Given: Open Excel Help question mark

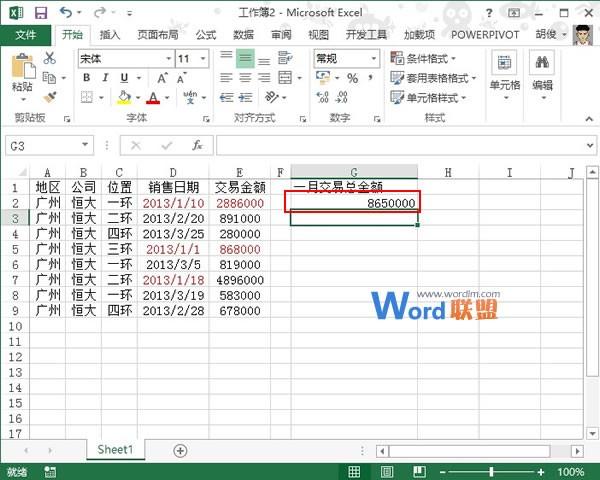Looking at the screenshot, I should [489, 13].
